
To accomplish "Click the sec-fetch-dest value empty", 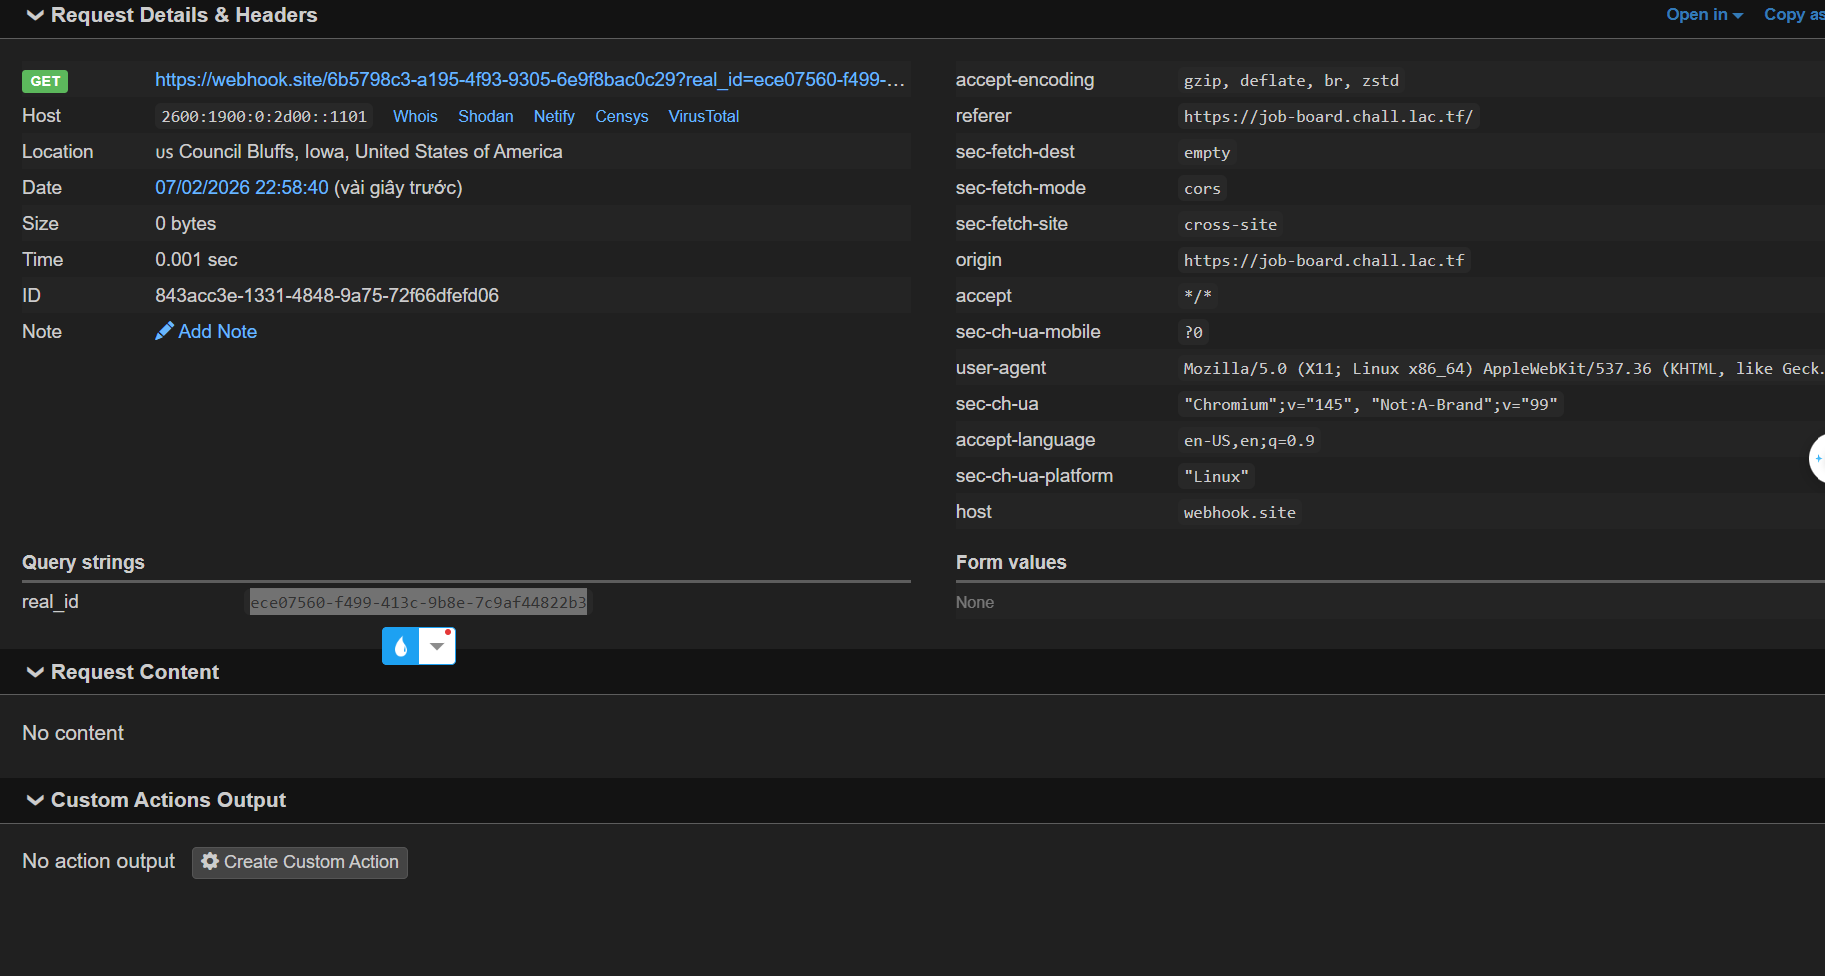I will click(x=1207, y=152).
